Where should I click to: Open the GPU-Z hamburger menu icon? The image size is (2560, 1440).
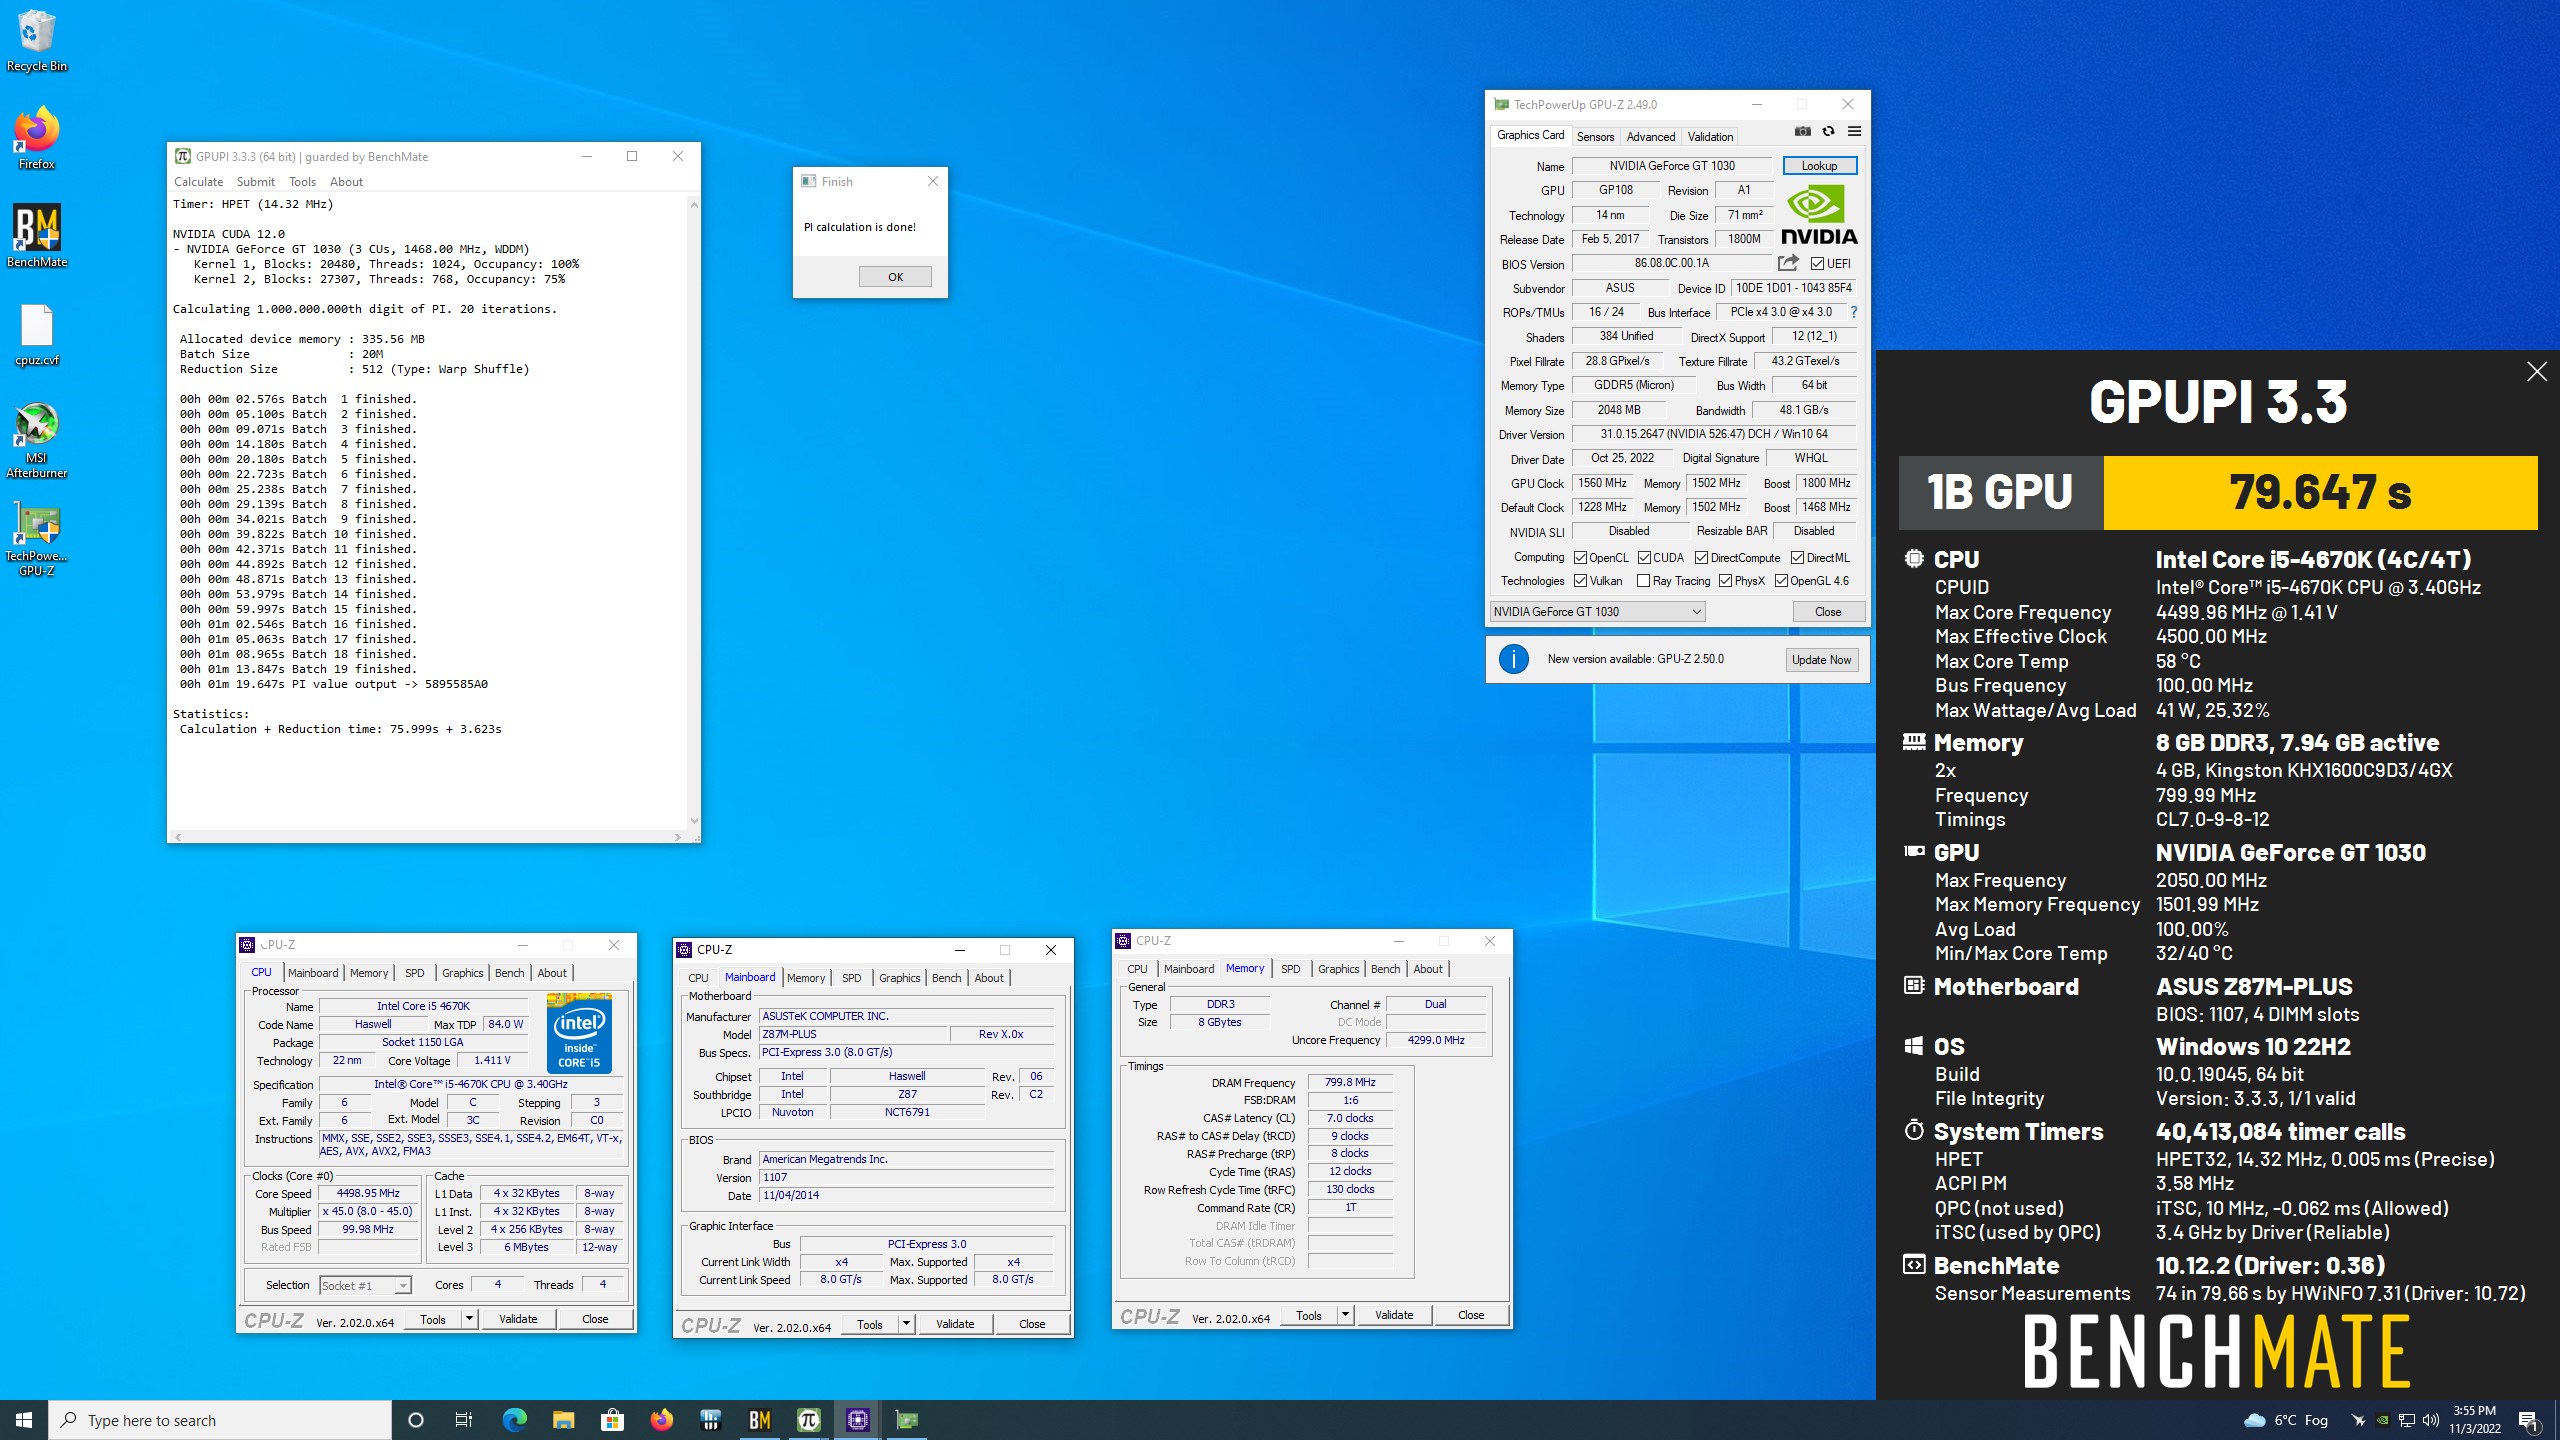1854,131
